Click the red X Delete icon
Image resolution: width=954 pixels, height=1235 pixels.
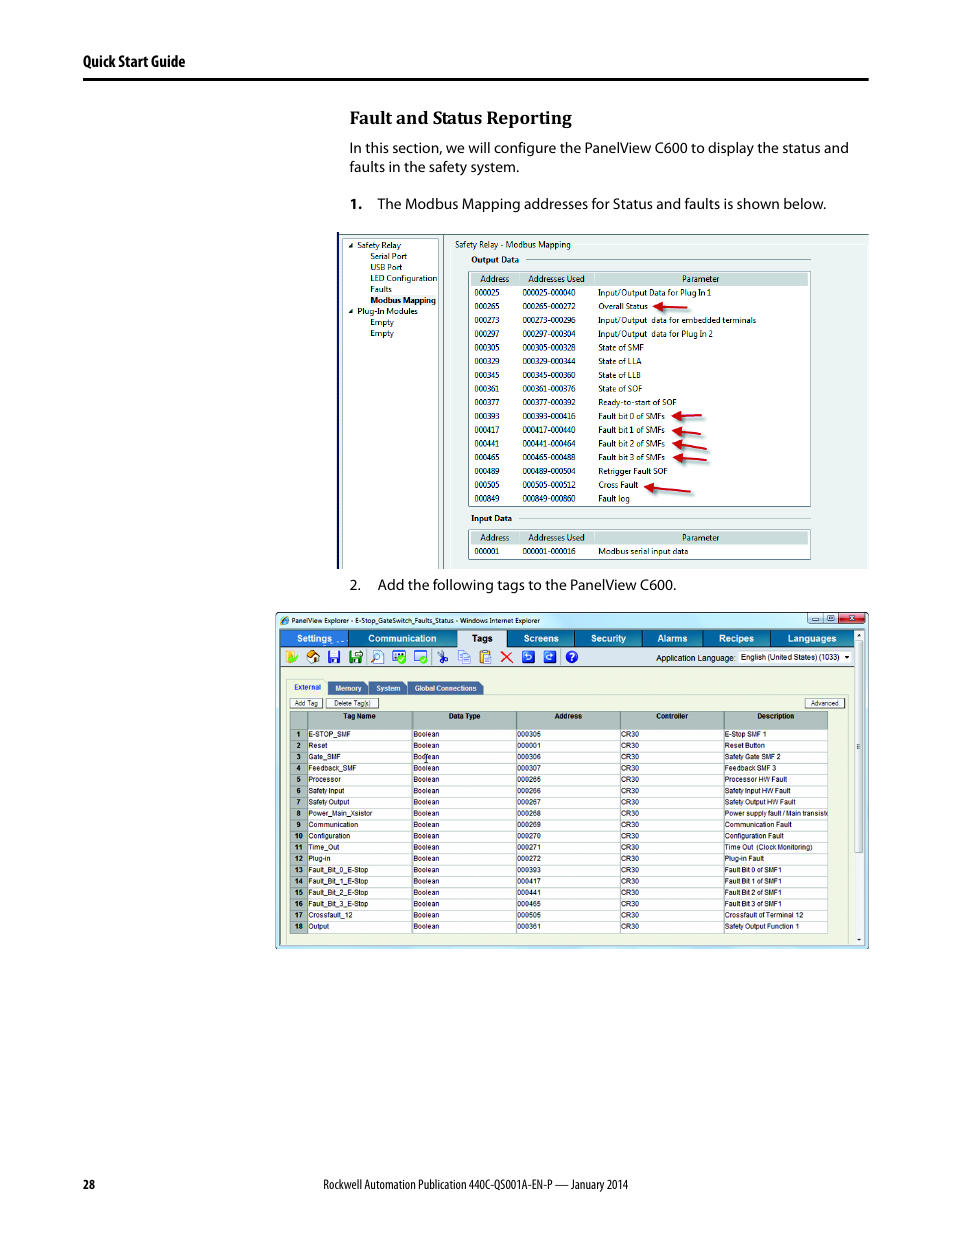tap(507, 657)
